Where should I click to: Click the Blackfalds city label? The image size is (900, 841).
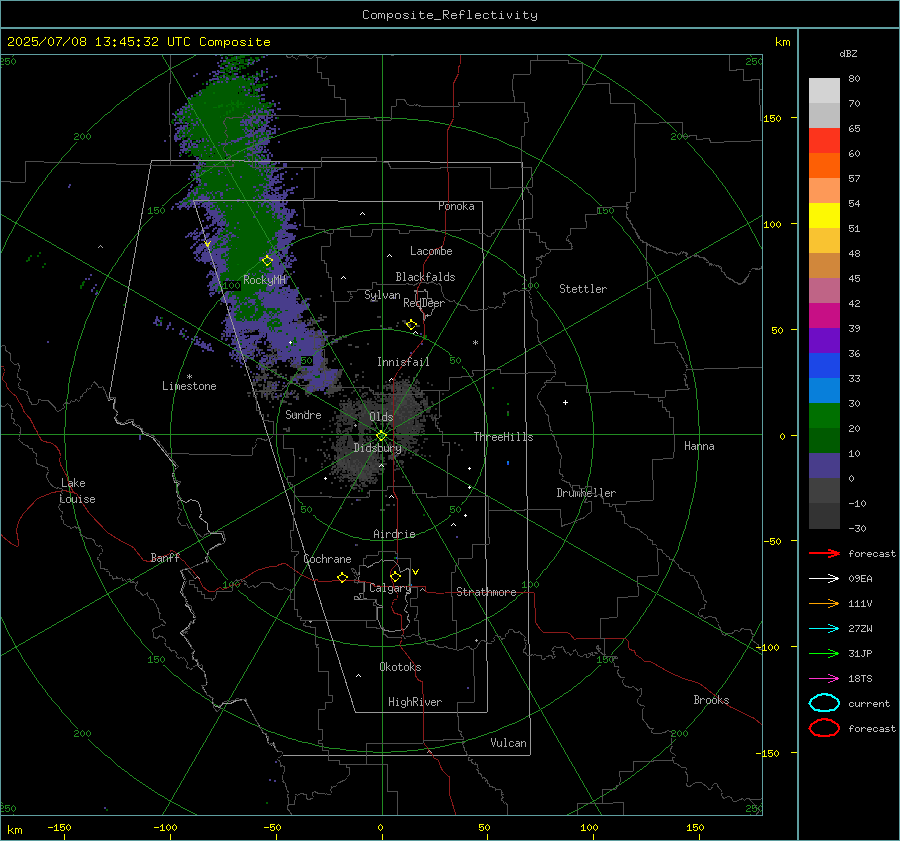425,277
